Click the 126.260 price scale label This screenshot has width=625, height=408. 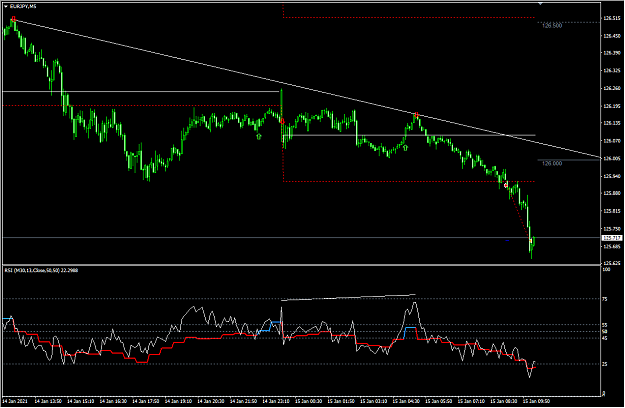coord(611,88)
